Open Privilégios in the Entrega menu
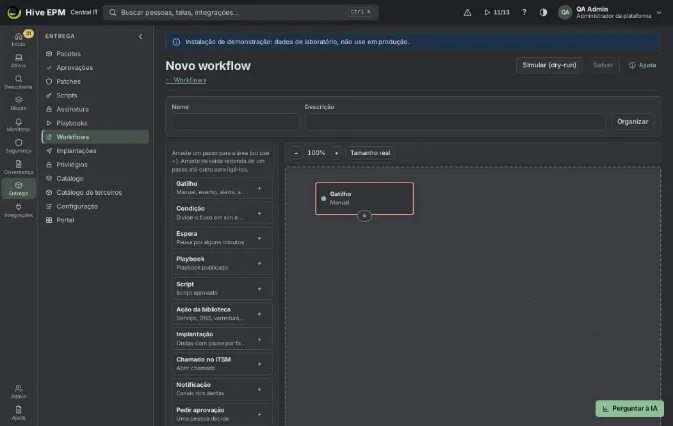This screenshot has height=426, width=673. pyautogui.click(x=95, y=165)
